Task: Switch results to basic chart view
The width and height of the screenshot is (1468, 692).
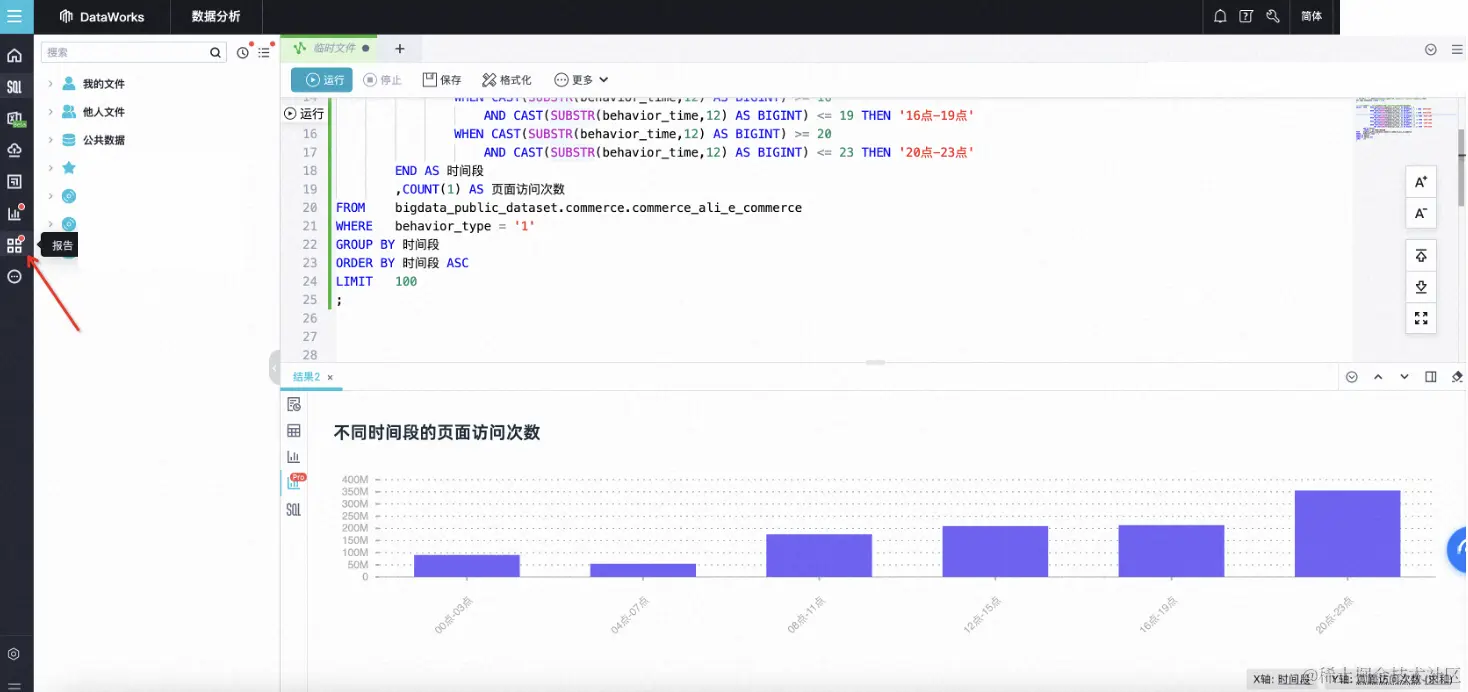Action: 294,456
